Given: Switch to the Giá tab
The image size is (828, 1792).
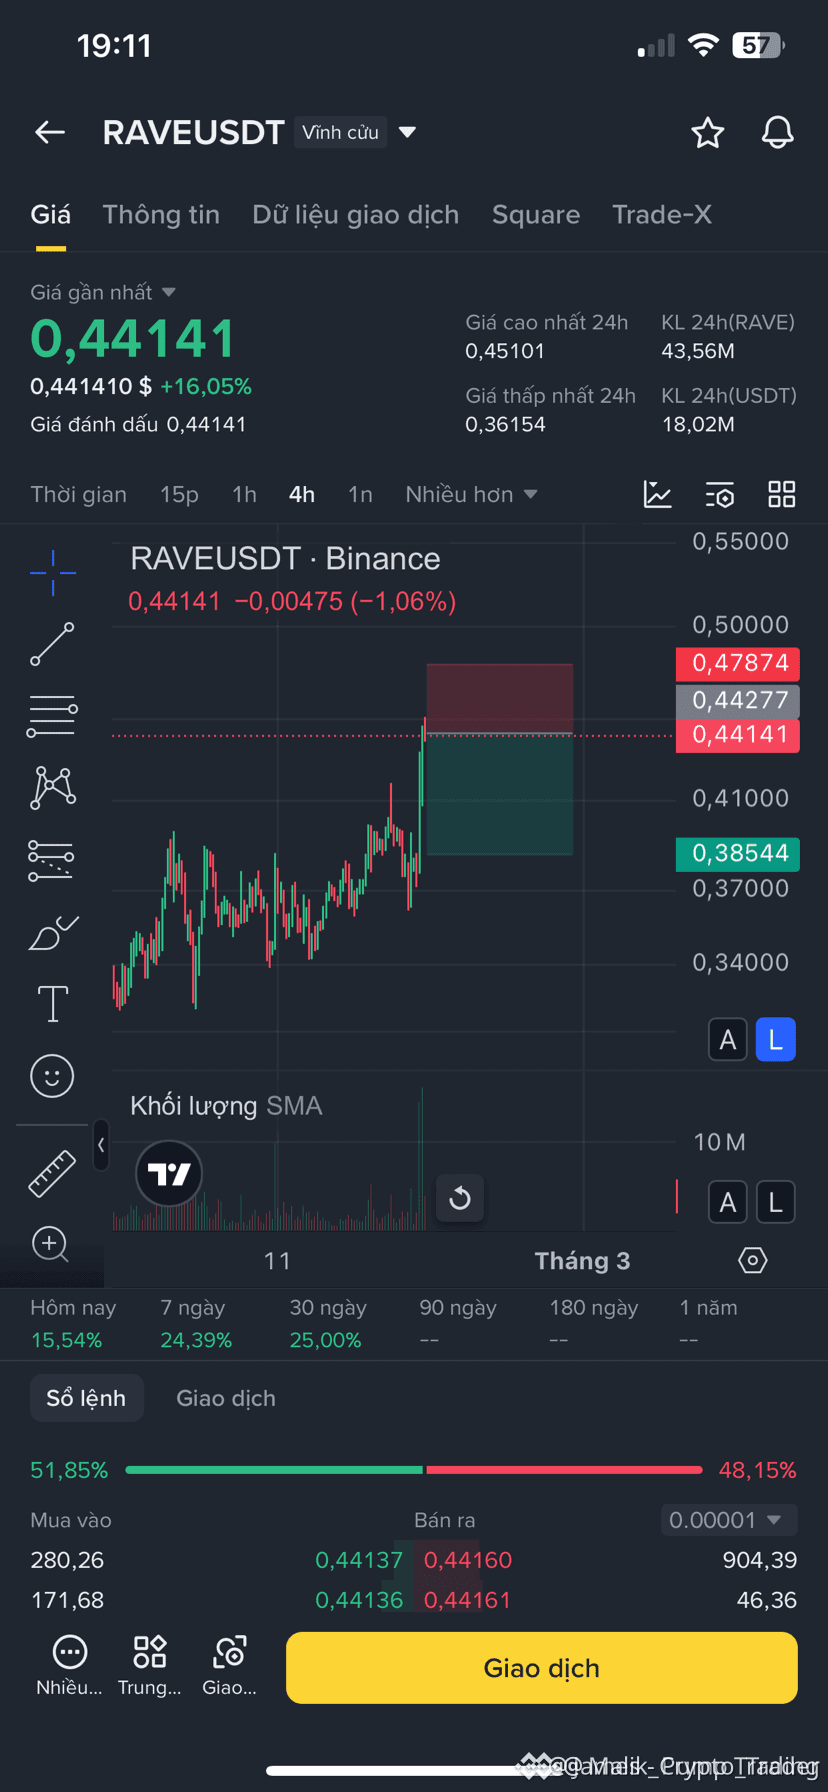Looking at the screenshot, I should pyautogui.click(x=50, y=215).
